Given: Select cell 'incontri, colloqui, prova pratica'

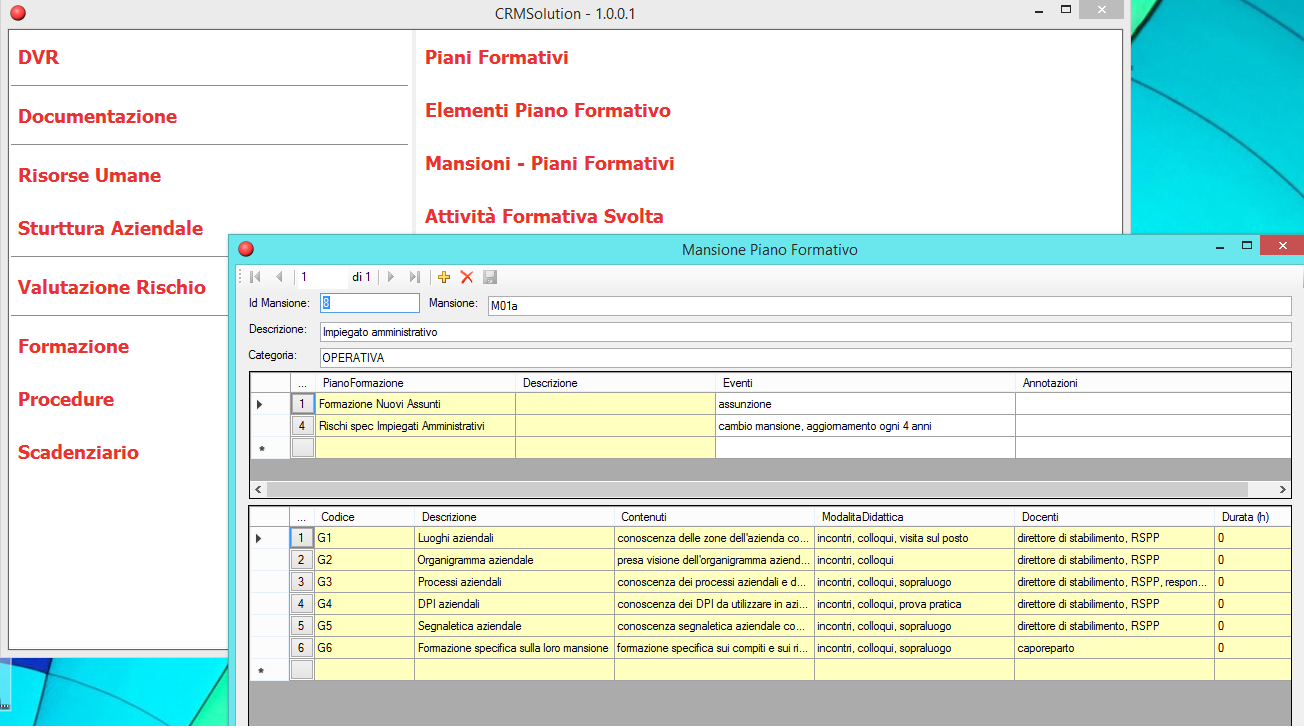Looking at the screenshot, I should point(914,604).
